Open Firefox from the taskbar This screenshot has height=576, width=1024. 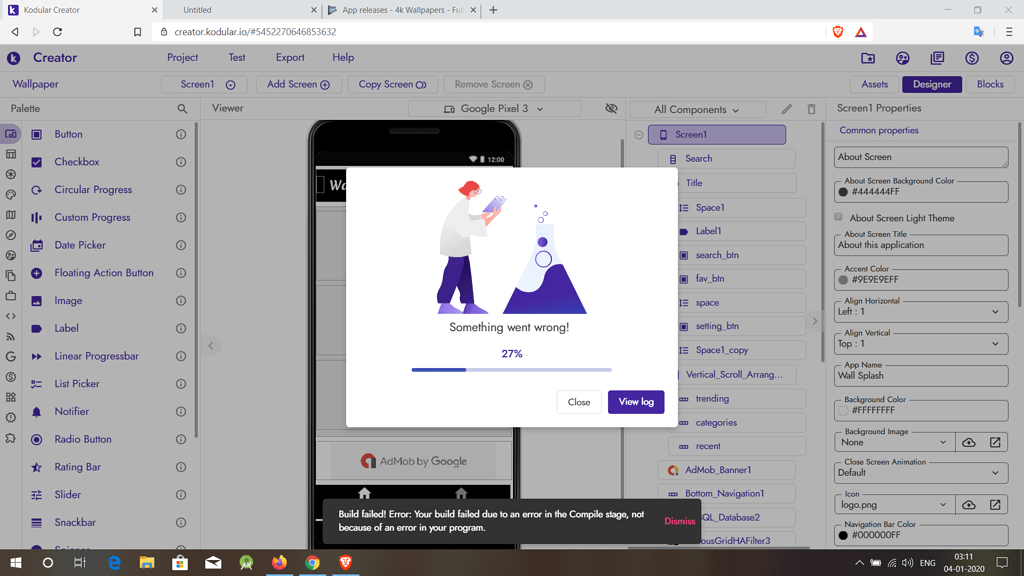click(x=280, y=562)
